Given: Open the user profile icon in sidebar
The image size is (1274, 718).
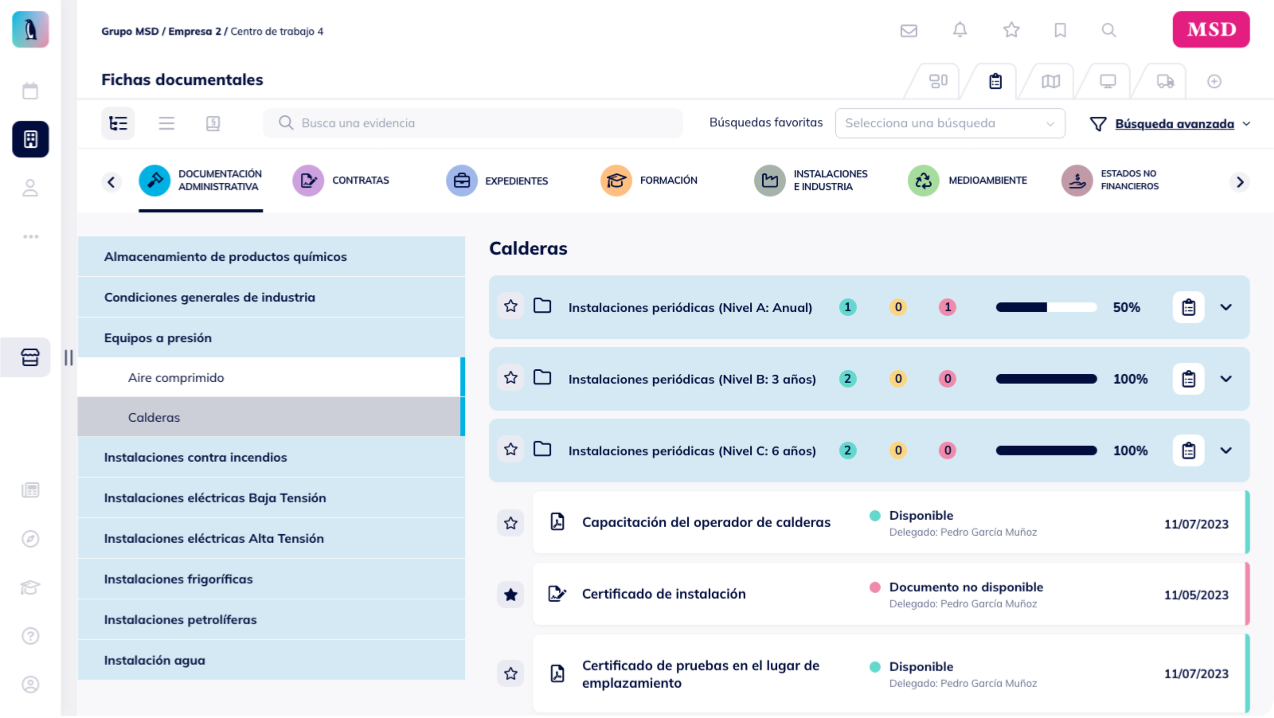Looking at the screenshot, I should [x=30, y=188].
